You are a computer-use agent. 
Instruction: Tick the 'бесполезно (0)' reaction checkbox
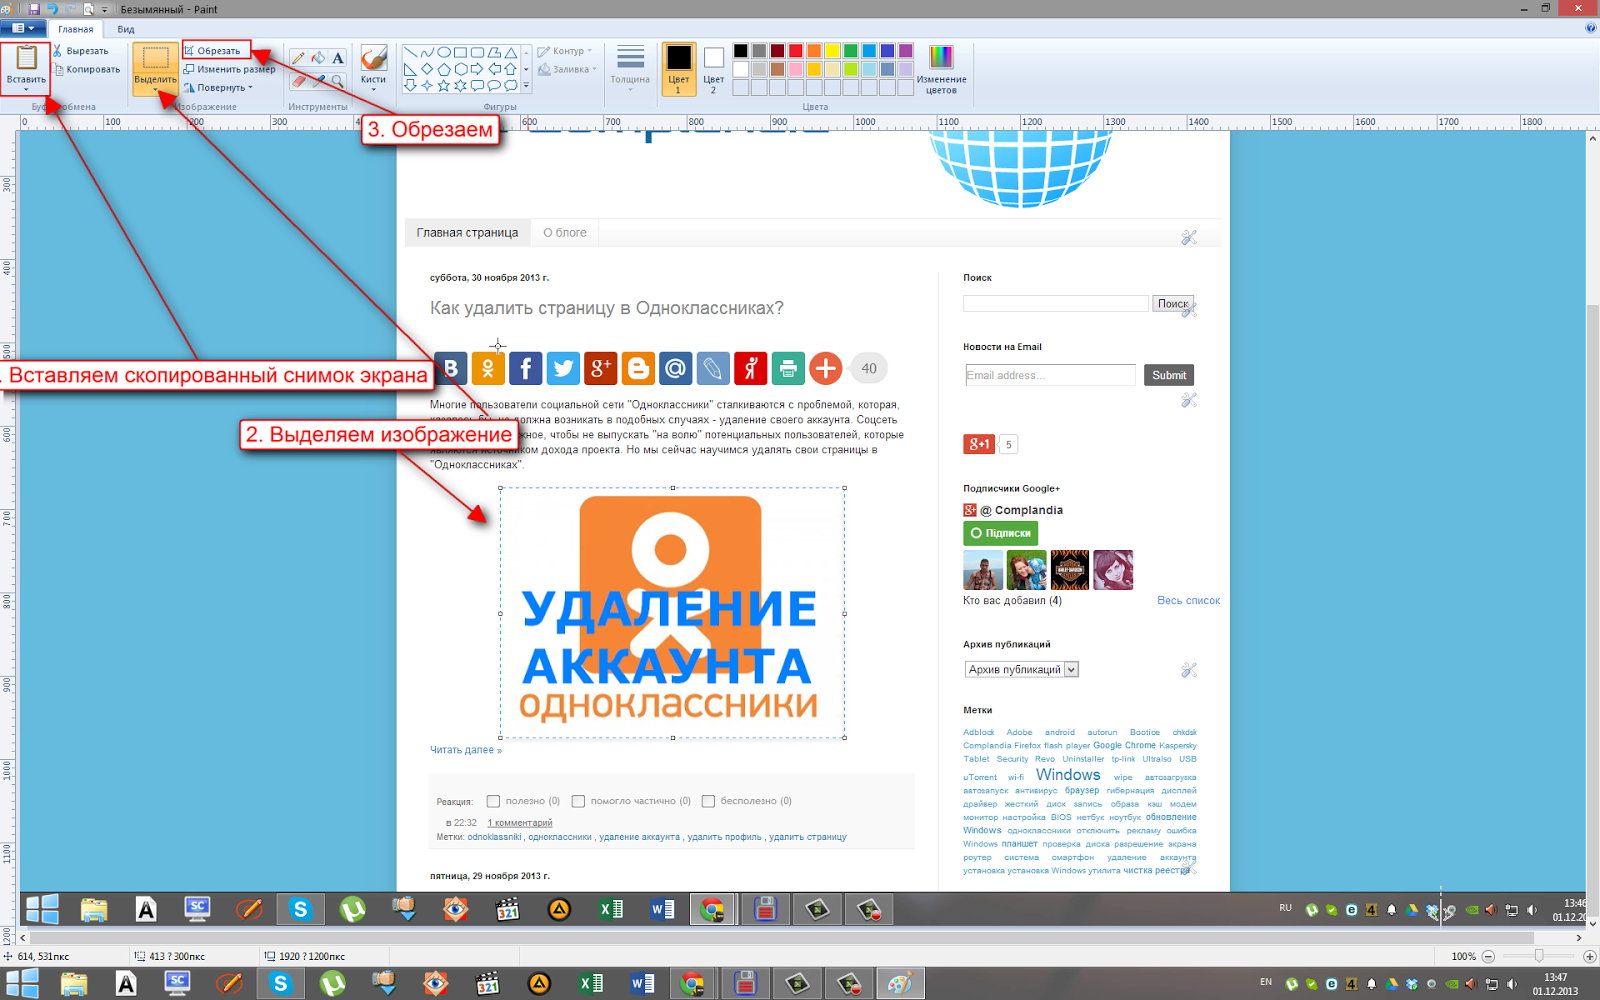point(708,801)
